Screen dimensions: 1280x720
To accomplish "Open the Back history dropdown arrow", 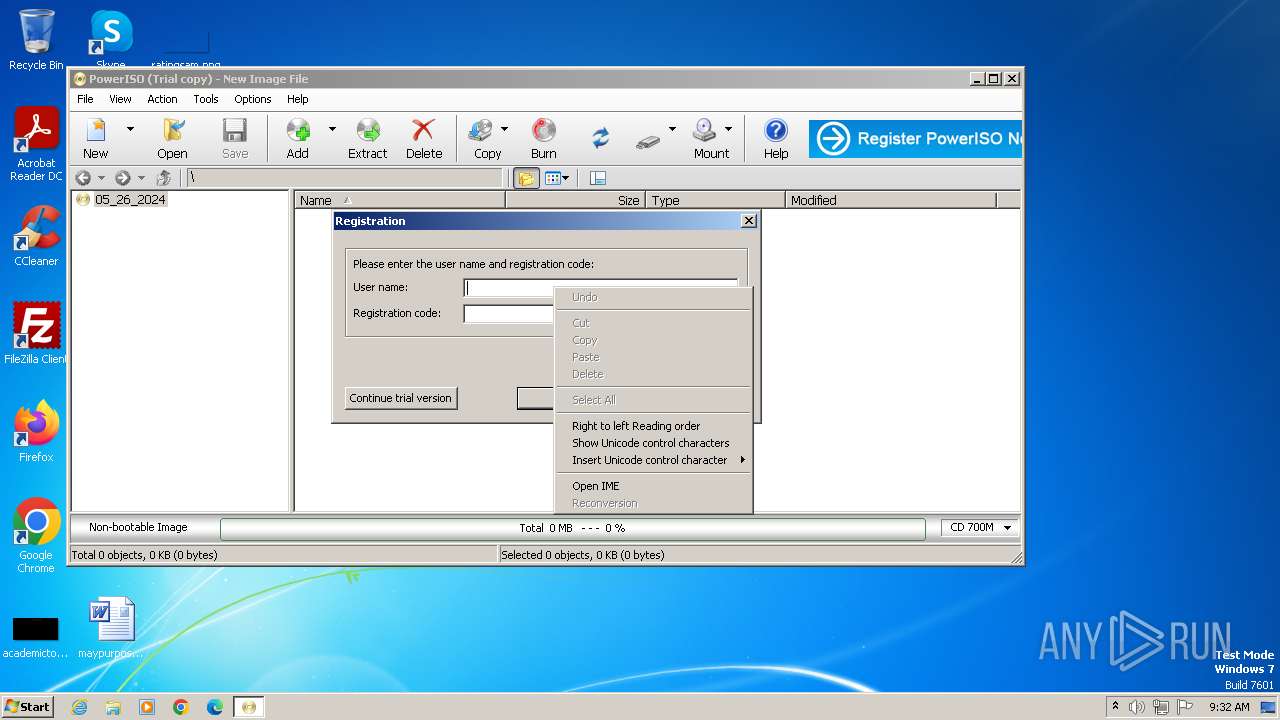I will click(101, 178).
